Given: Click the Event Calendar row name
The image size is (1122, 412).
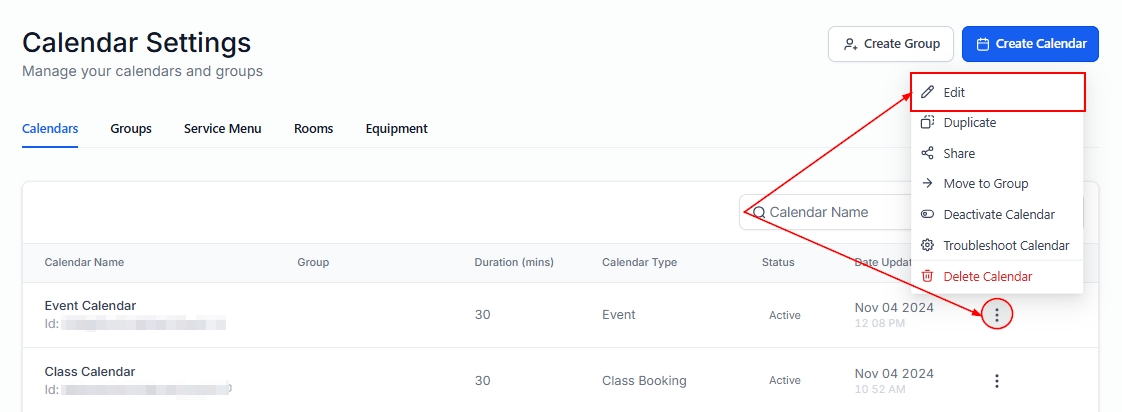Looking at the screenshot, I should coord(90,306).
